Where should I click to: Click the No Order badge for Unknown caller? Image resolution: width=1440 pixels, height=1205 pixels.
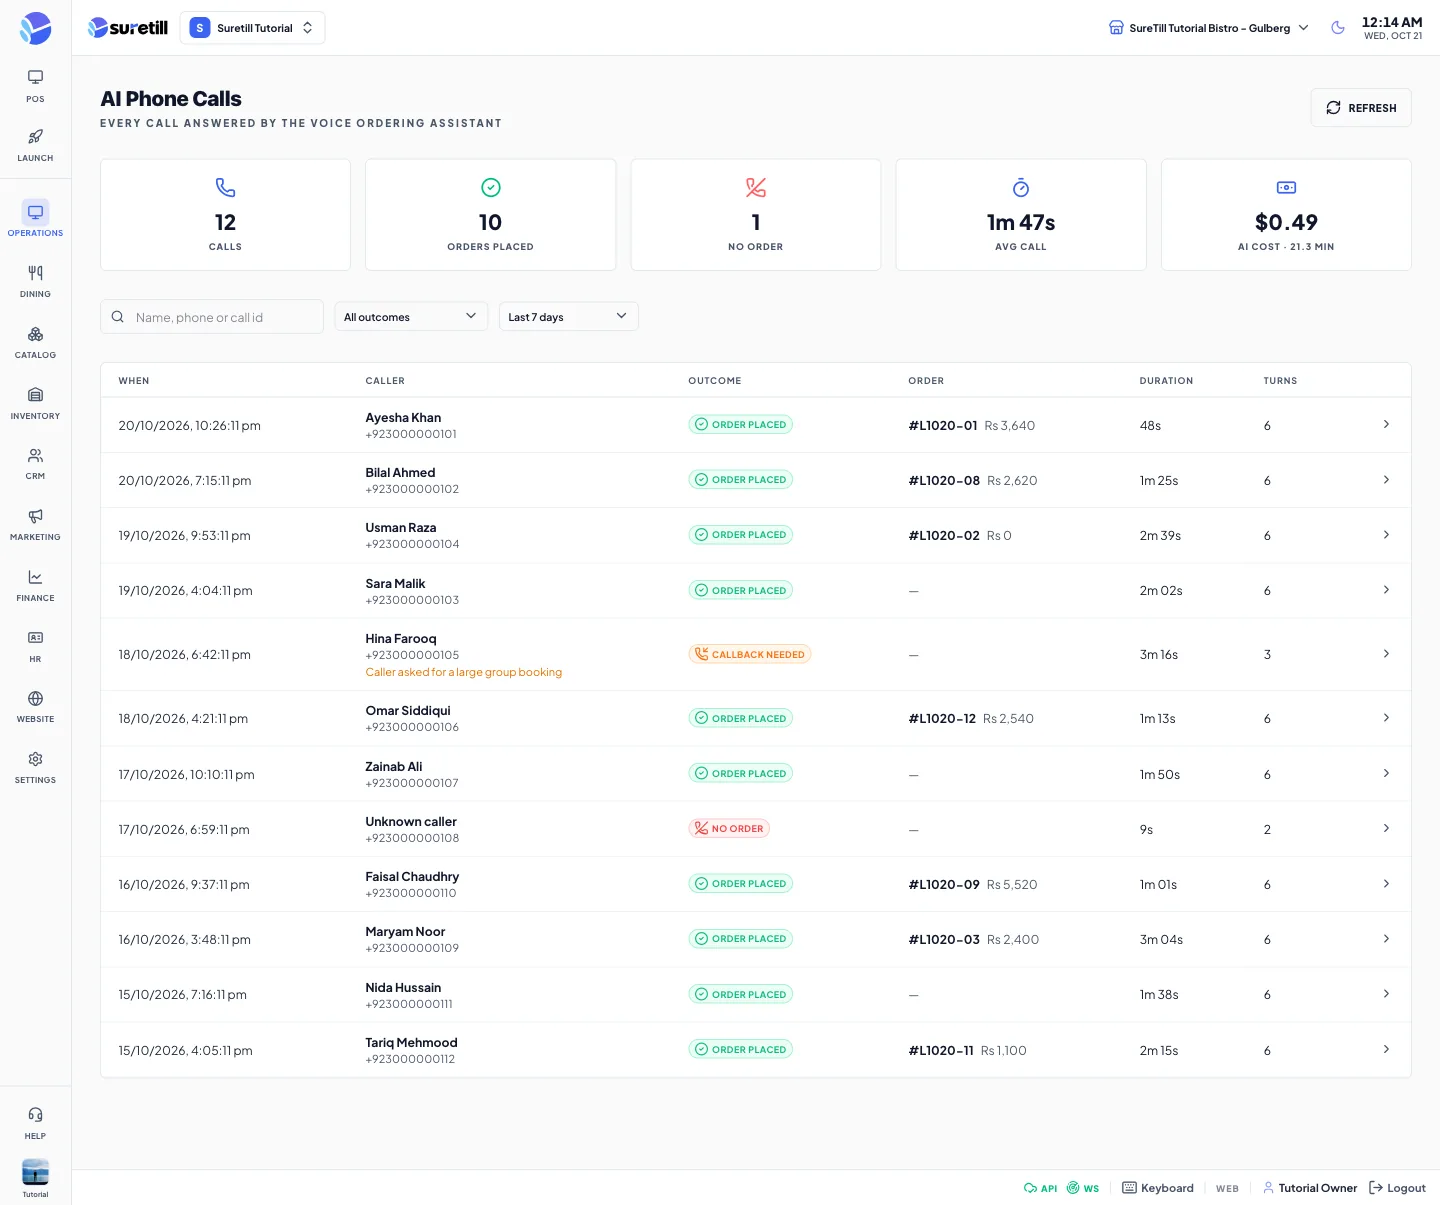729,829
